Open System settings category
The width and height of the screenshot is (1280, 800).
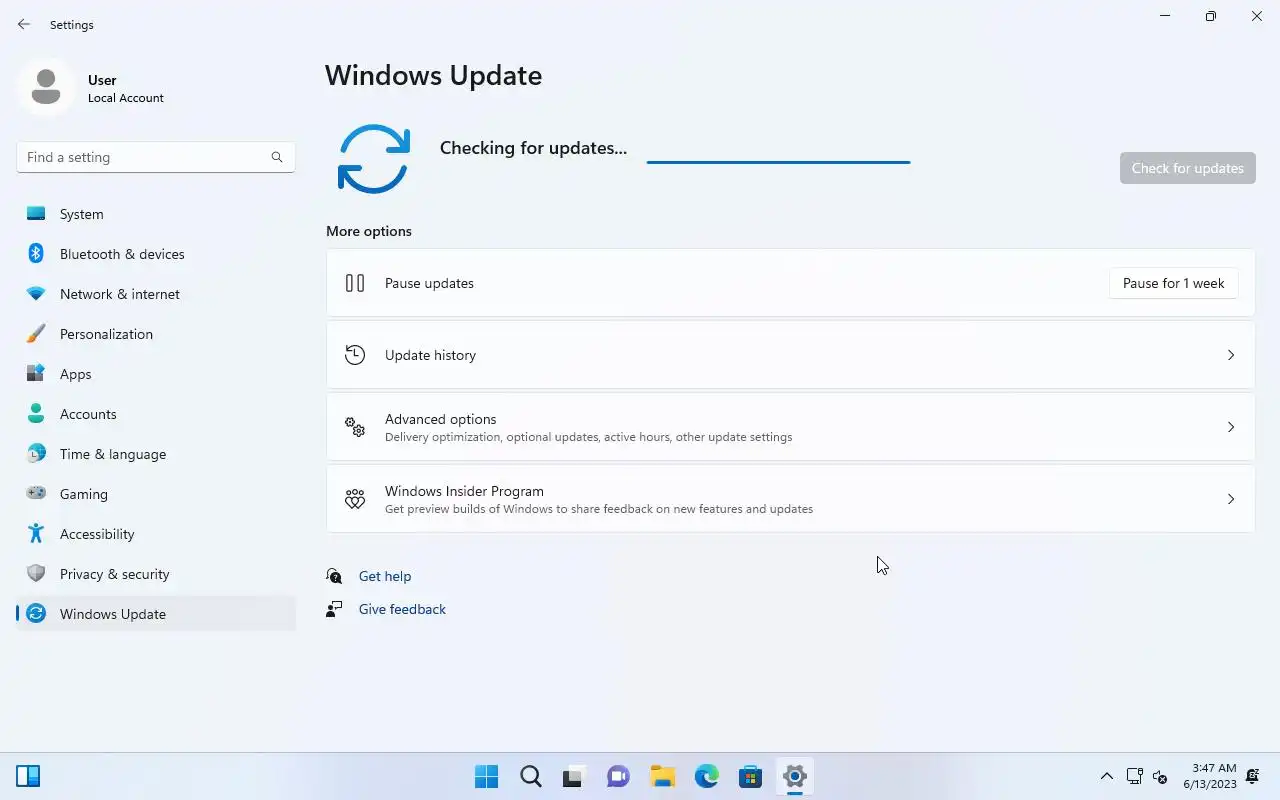156,214
